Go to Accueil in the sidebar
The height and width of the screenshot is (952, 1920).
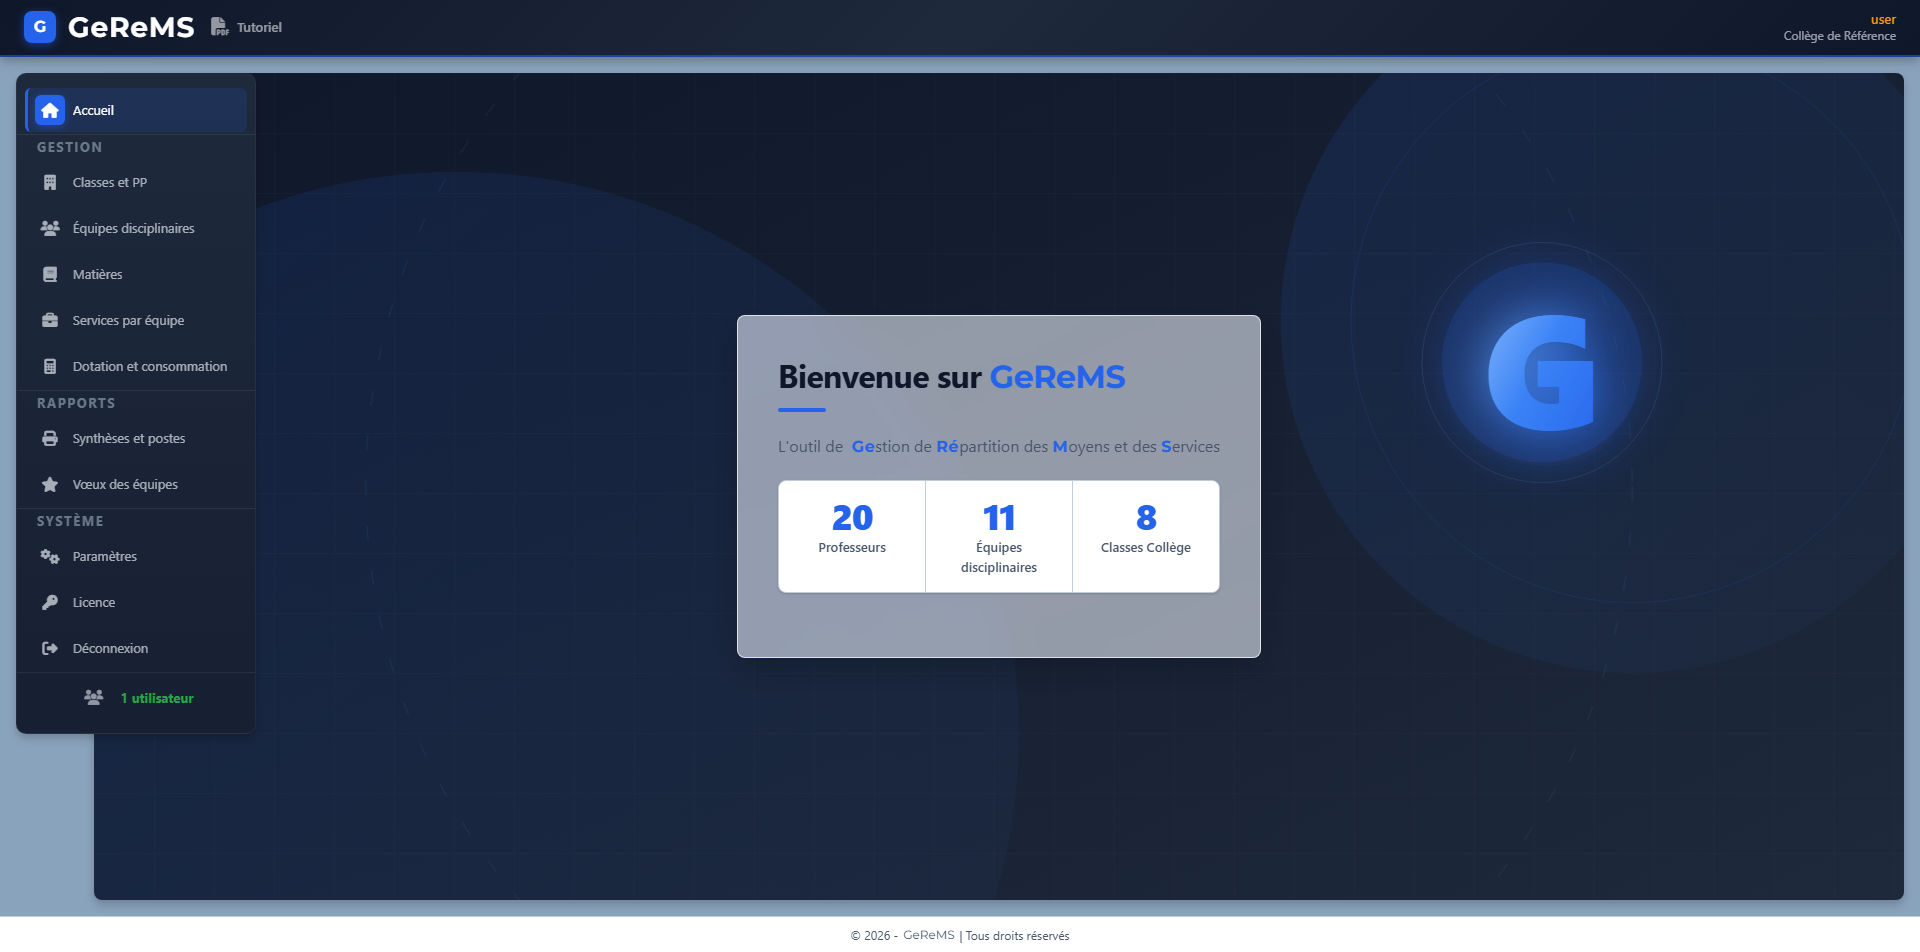coord(136,110)
